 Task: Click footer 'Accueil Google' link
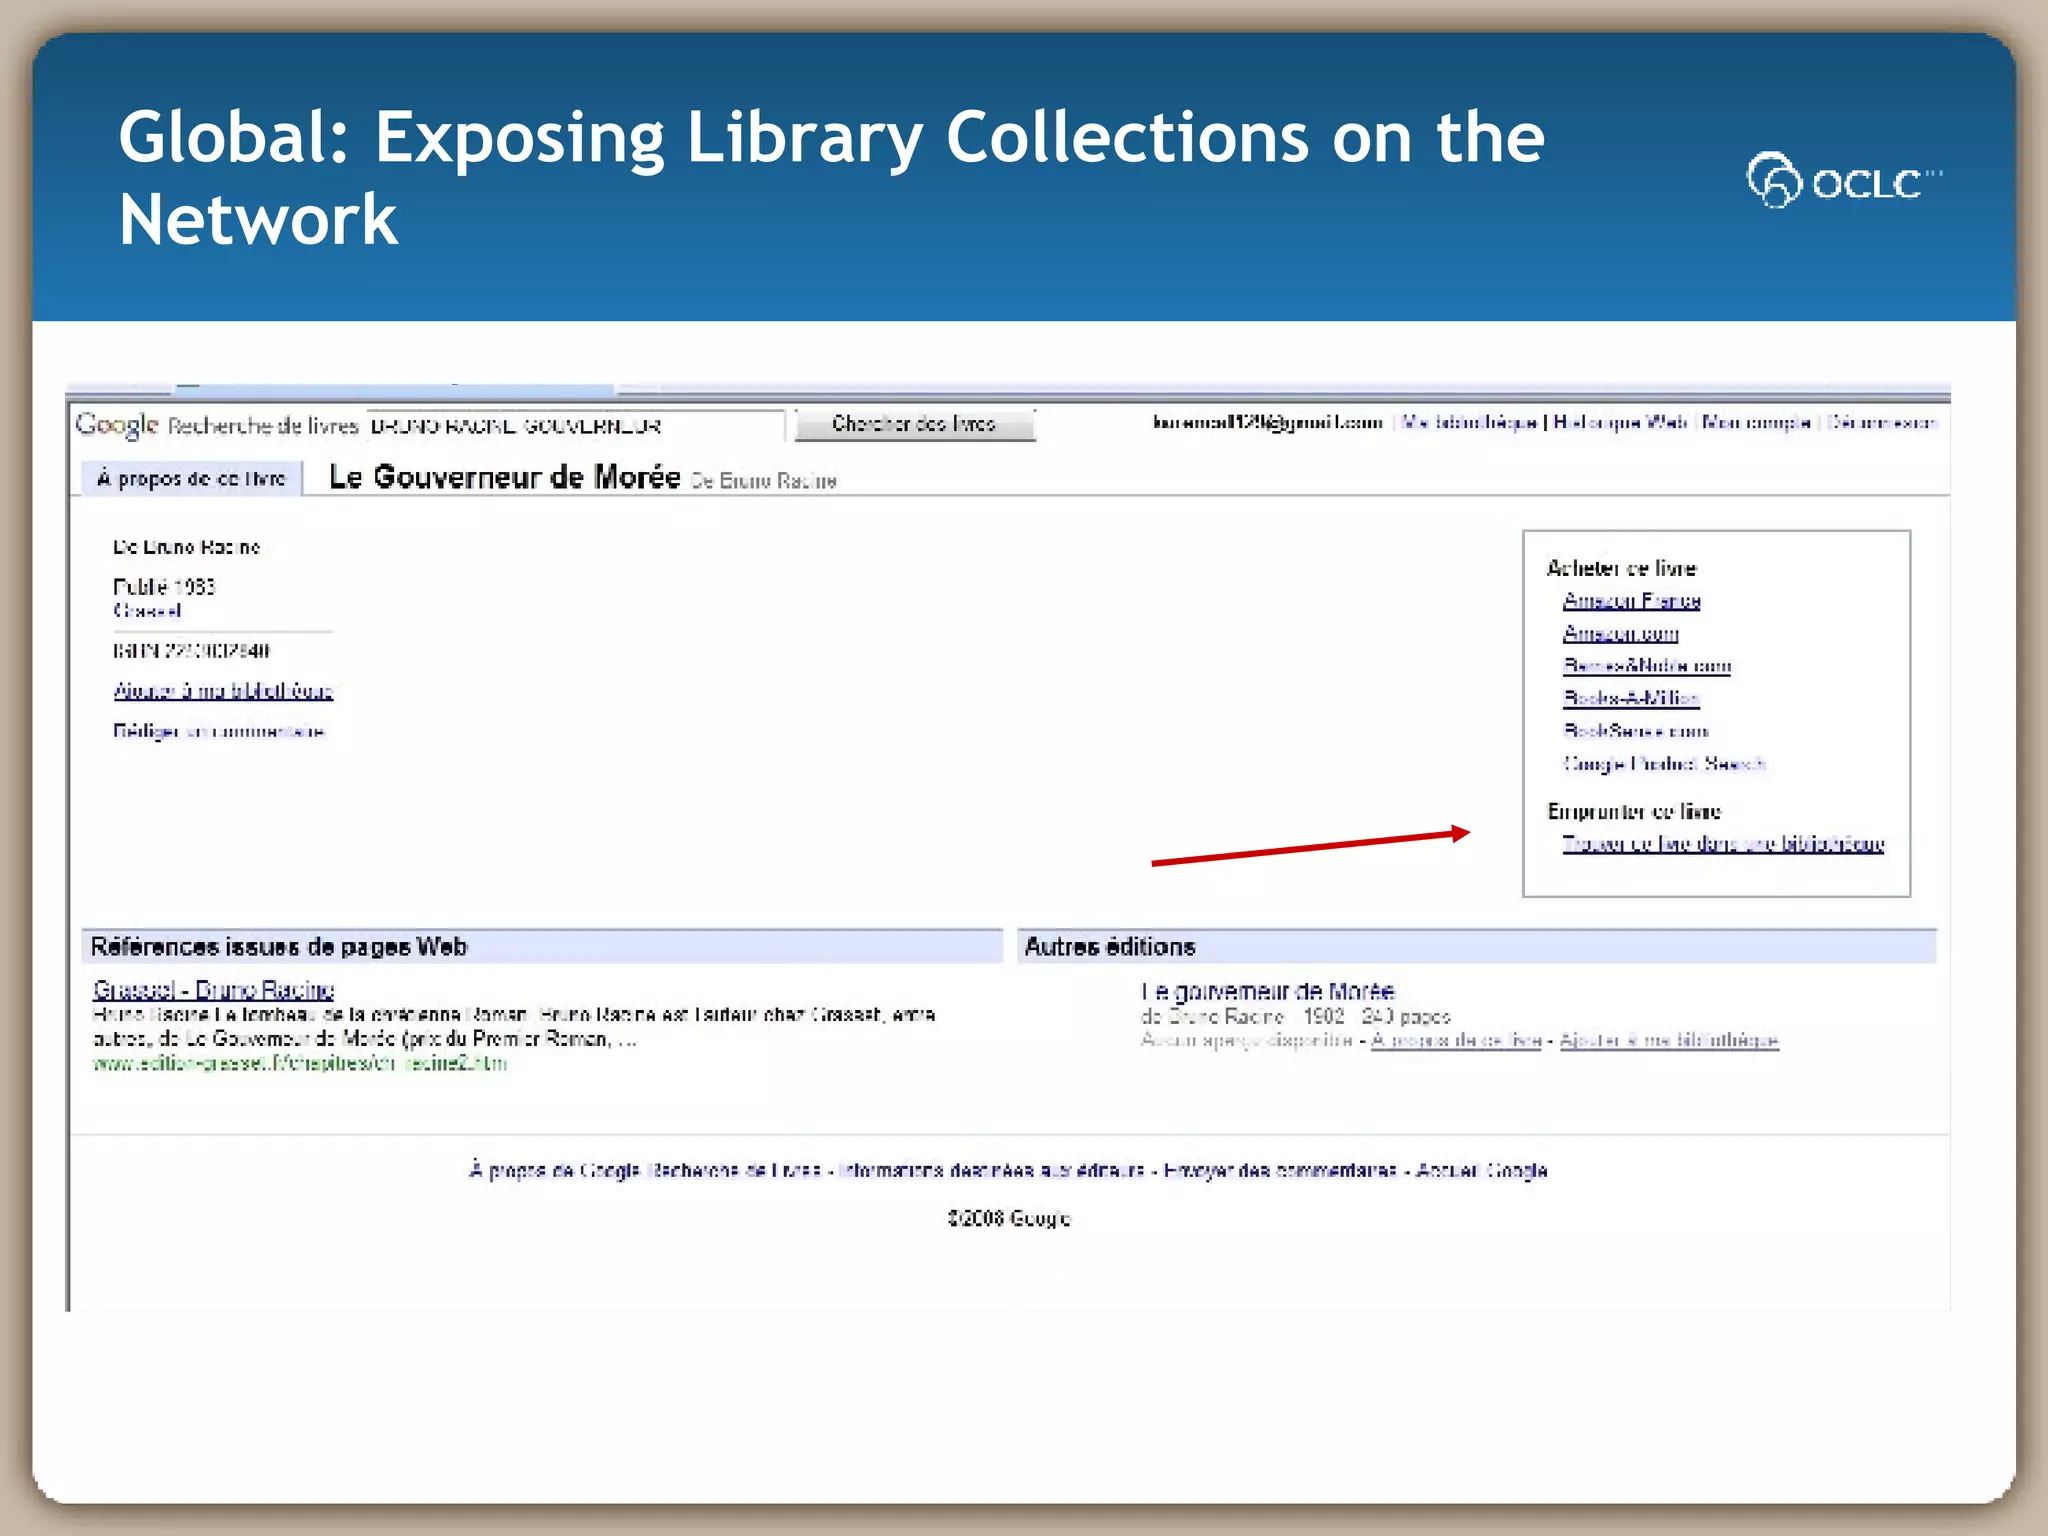1481,1170
